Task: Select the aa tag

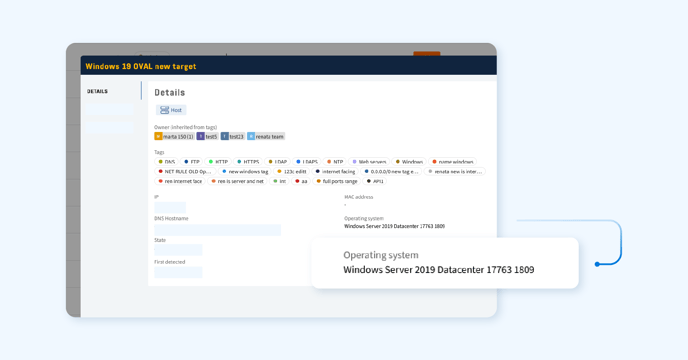Action: click(x=301, y=181)
